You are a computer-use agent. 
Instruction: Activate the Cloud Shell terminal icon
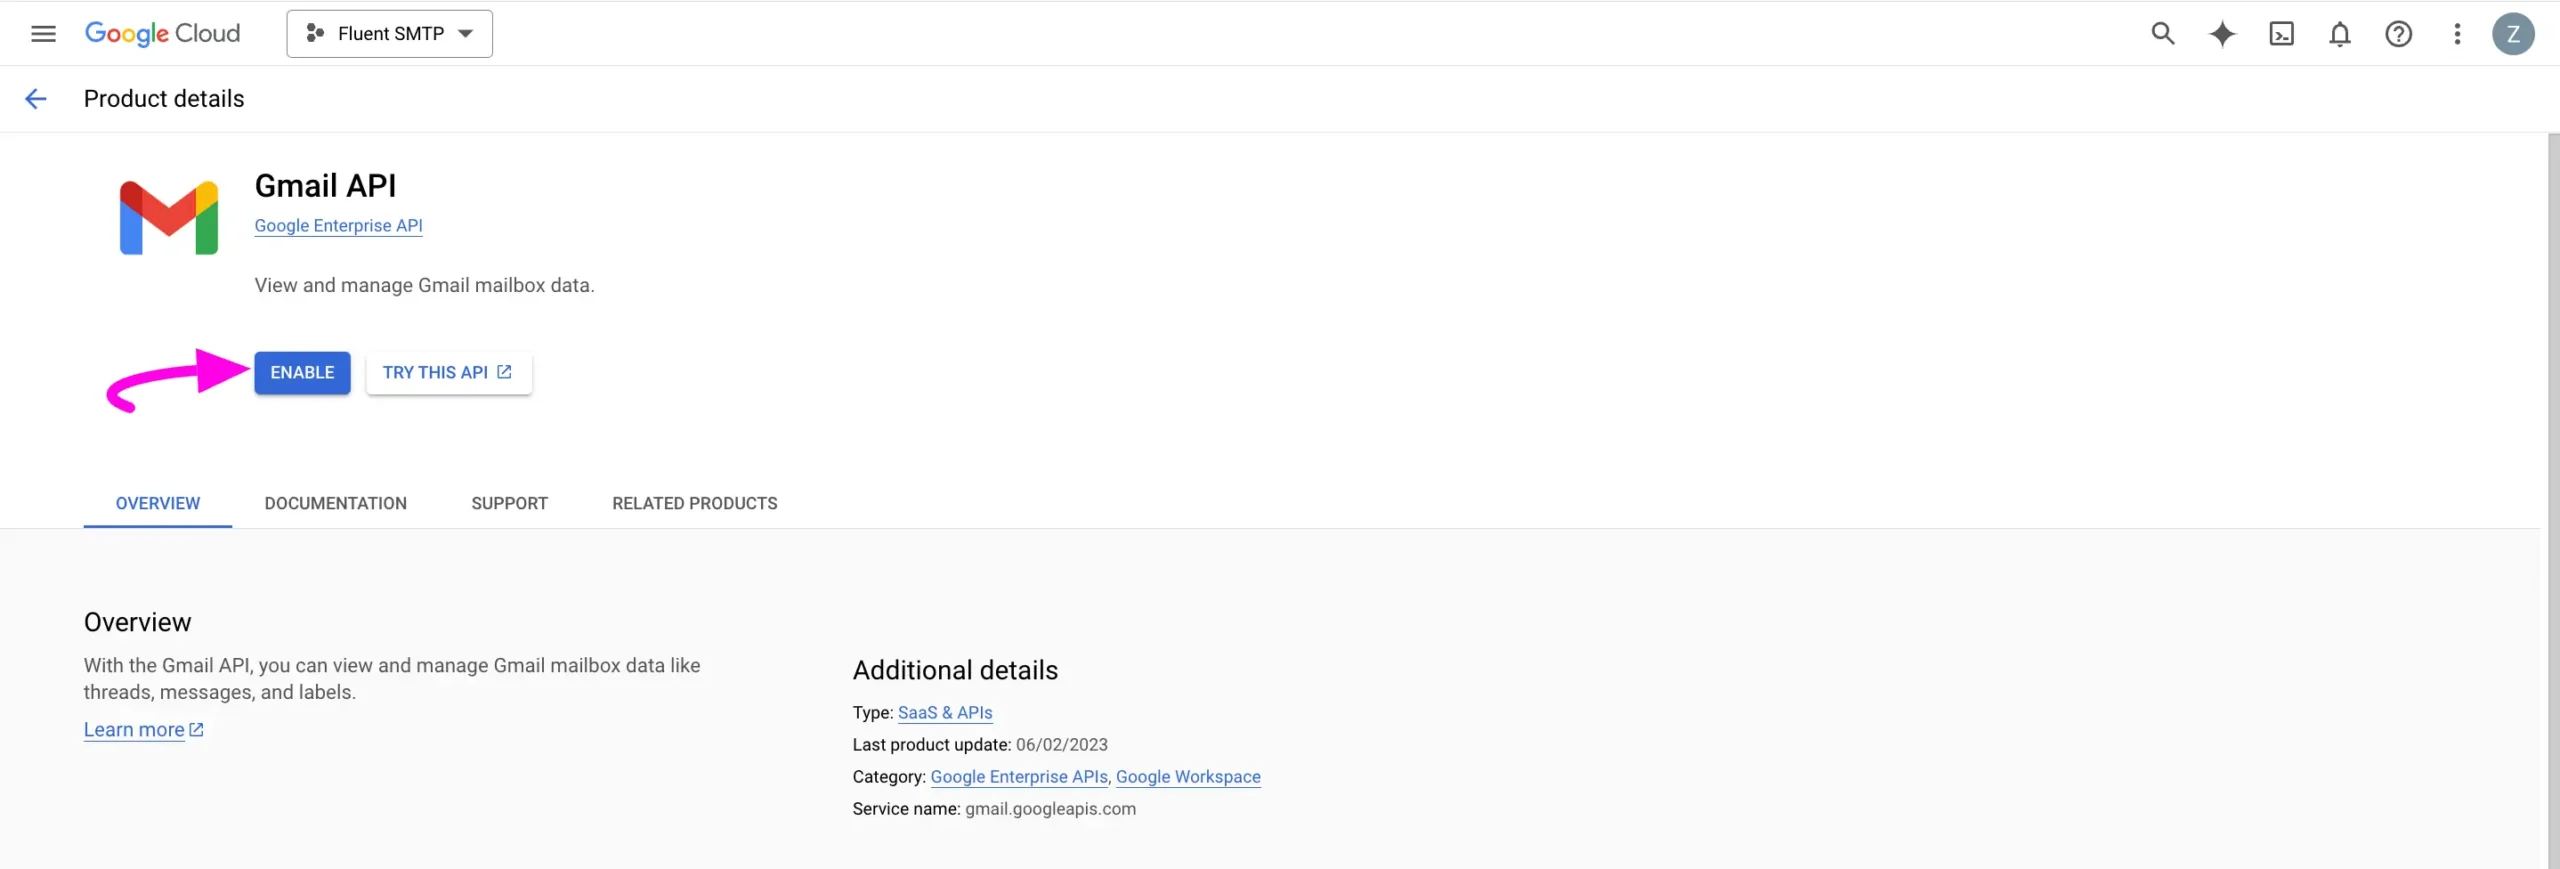2281,33
